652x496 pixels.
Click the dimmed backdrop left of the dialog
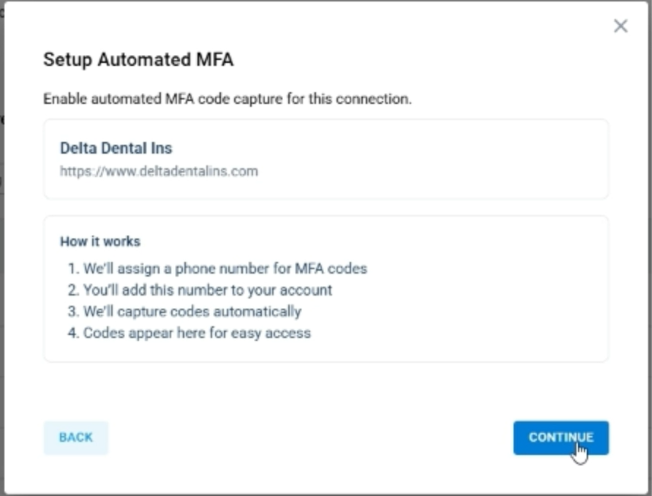[2, 250]
